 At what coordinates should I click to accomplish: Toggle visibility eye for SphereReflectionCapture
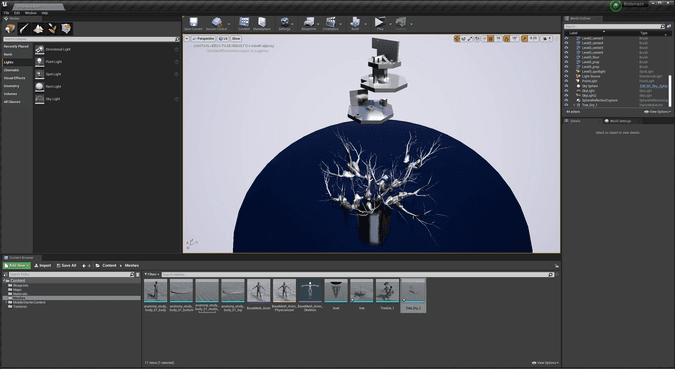pyautogui.click(x=566, y=100)
